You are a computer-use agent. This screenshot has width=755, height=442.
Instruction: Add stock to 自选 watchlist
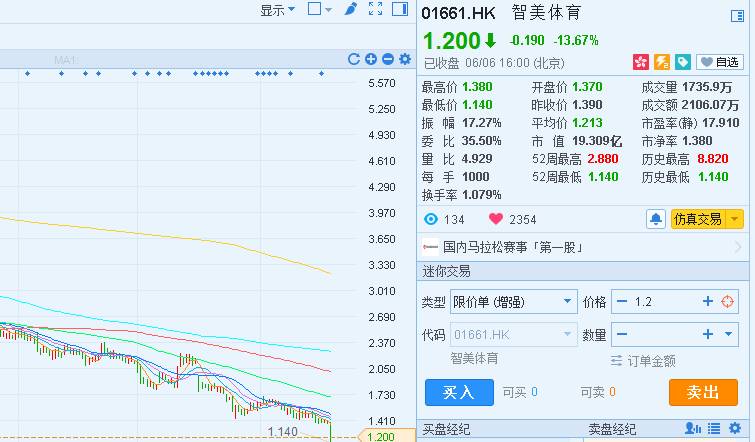pos(720,62)
